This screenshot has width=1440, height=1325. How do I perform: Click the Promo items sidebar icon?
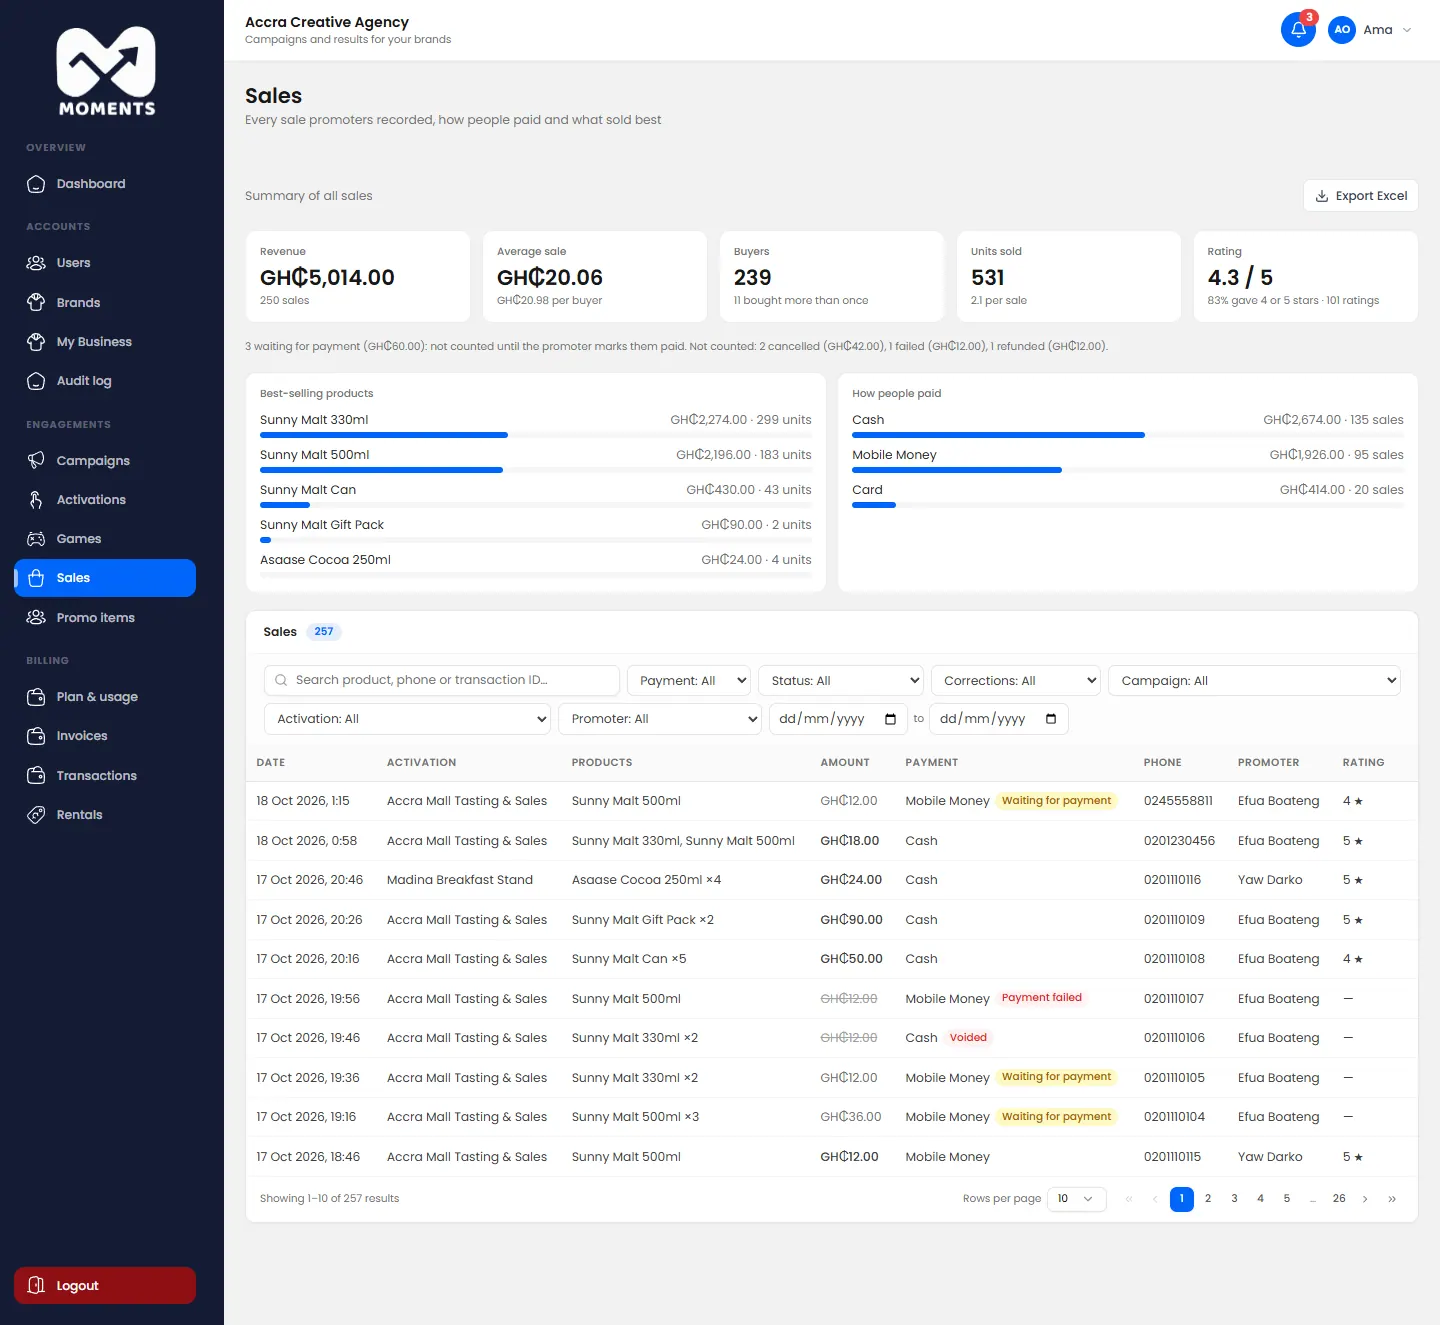click(x=36, y=618)
